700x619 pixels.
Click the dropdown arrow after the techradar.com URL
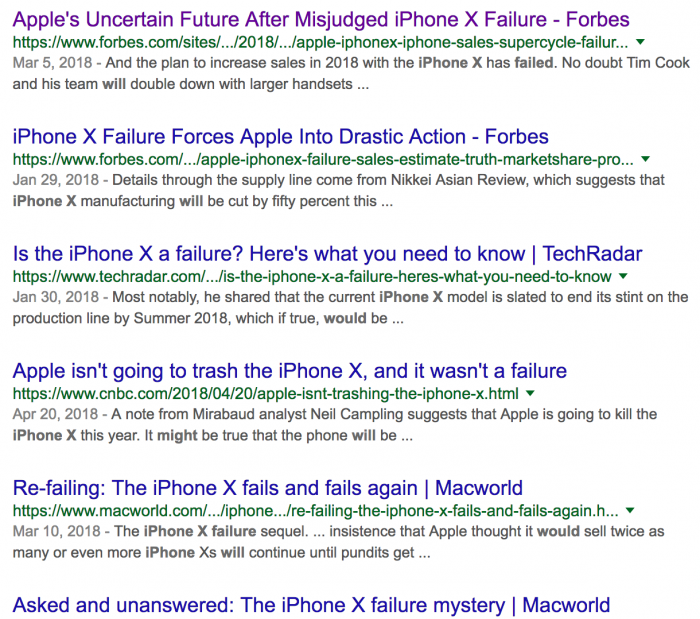(x=624, y=276)
